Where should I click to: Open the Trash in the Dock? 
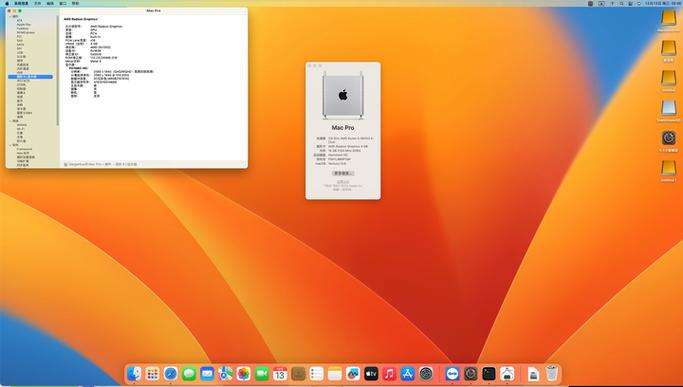[552, 373]
